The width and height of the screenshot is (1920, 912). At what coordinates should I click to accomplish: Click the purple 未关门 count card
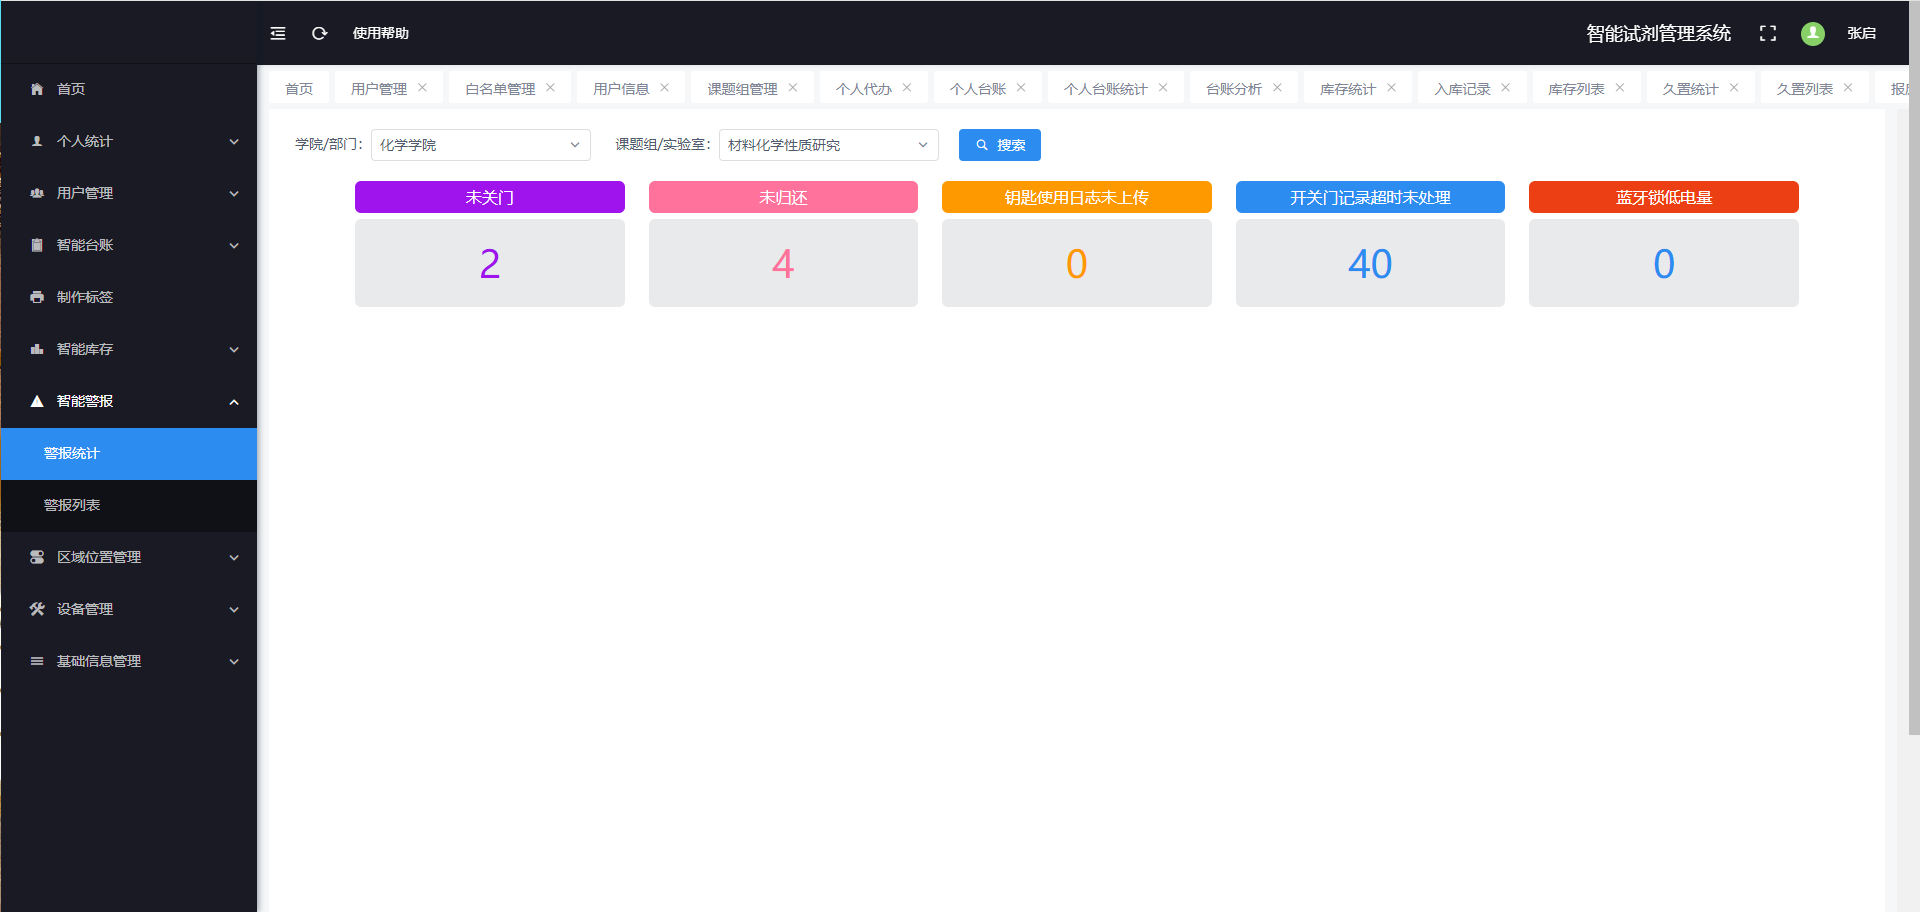[489, 263]
